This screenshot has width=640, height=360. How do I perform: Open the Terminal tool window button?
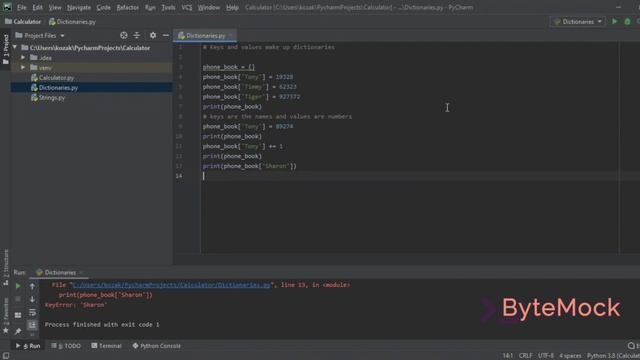coord(106,346)
